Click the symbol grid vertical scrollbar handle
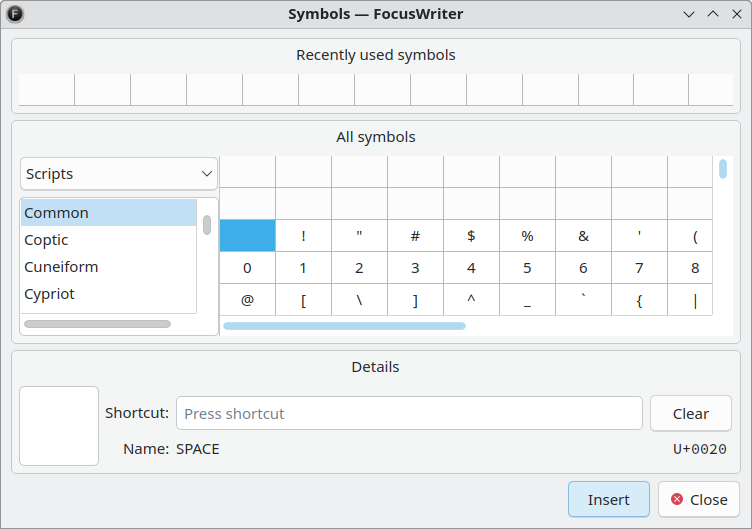The height and width of the screenshot is (529, 752). [723, 169]
